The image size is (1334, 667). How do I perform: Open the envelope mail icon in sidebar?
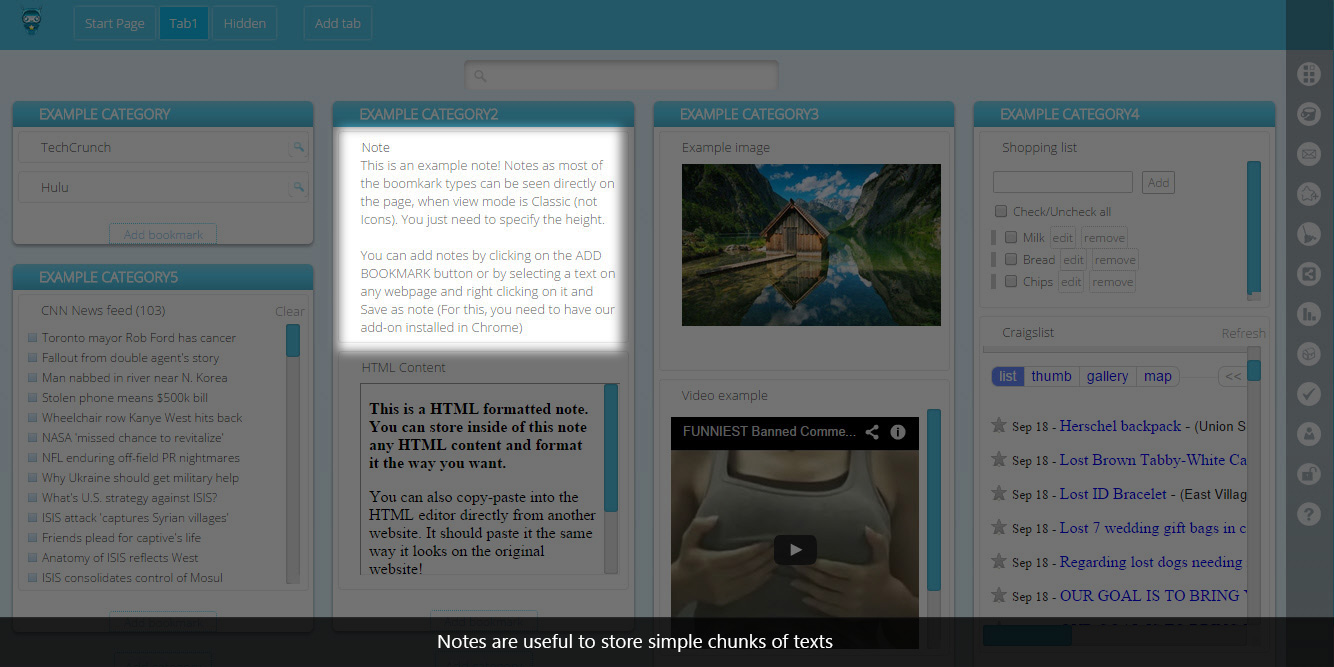click(1308, 154)
